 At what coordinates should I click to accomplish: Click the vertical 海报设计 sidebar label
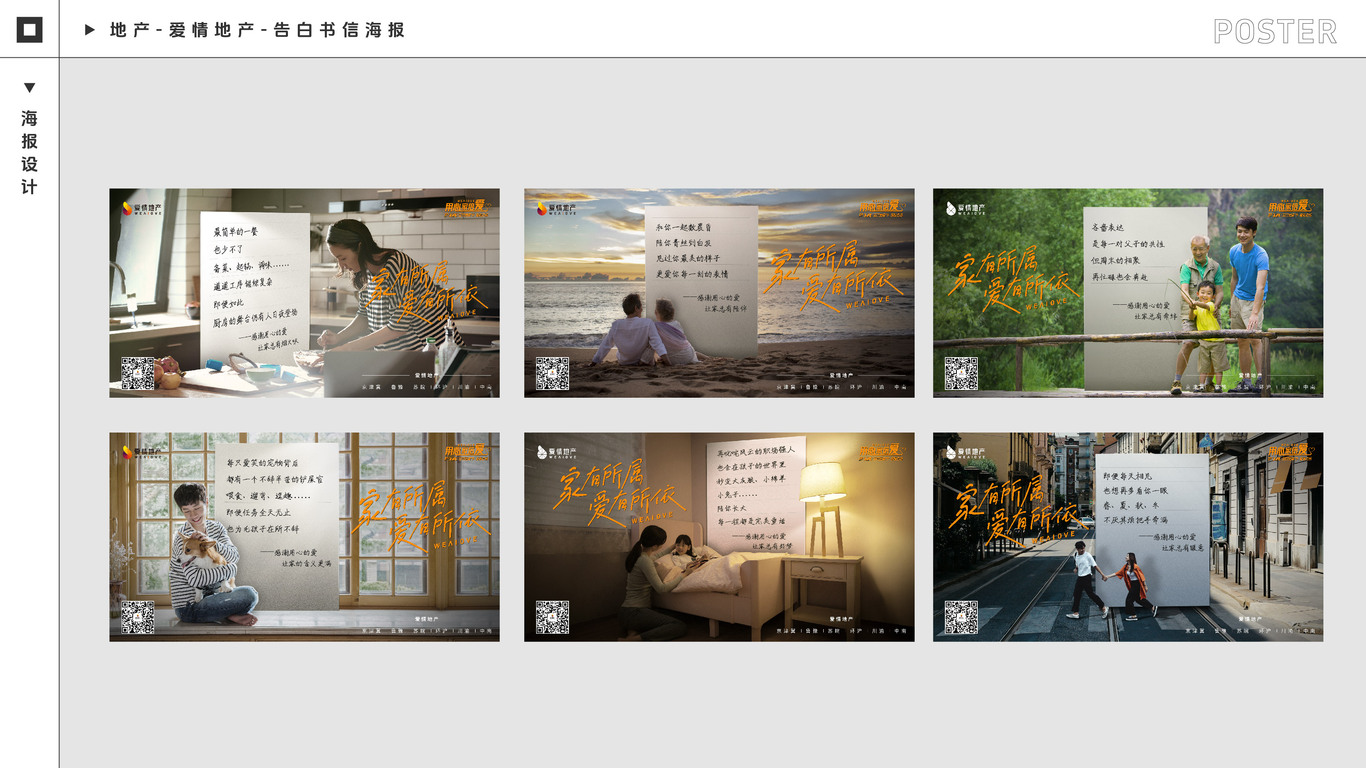pyautogui.click(x=29, y=152)
